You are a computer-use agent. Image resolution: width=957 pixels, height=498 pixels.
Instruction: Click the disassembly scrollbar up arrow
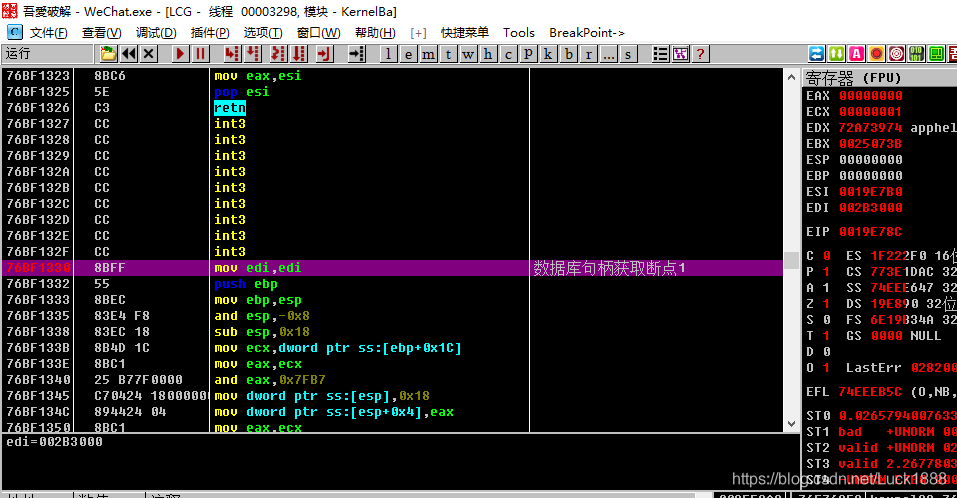[791, 77]
